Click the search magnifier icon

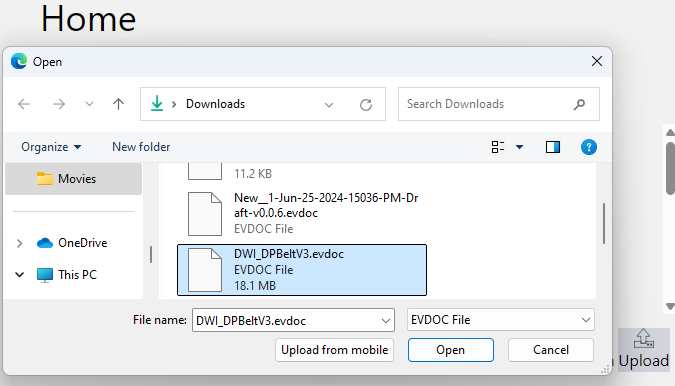click(x=579, y=104)
